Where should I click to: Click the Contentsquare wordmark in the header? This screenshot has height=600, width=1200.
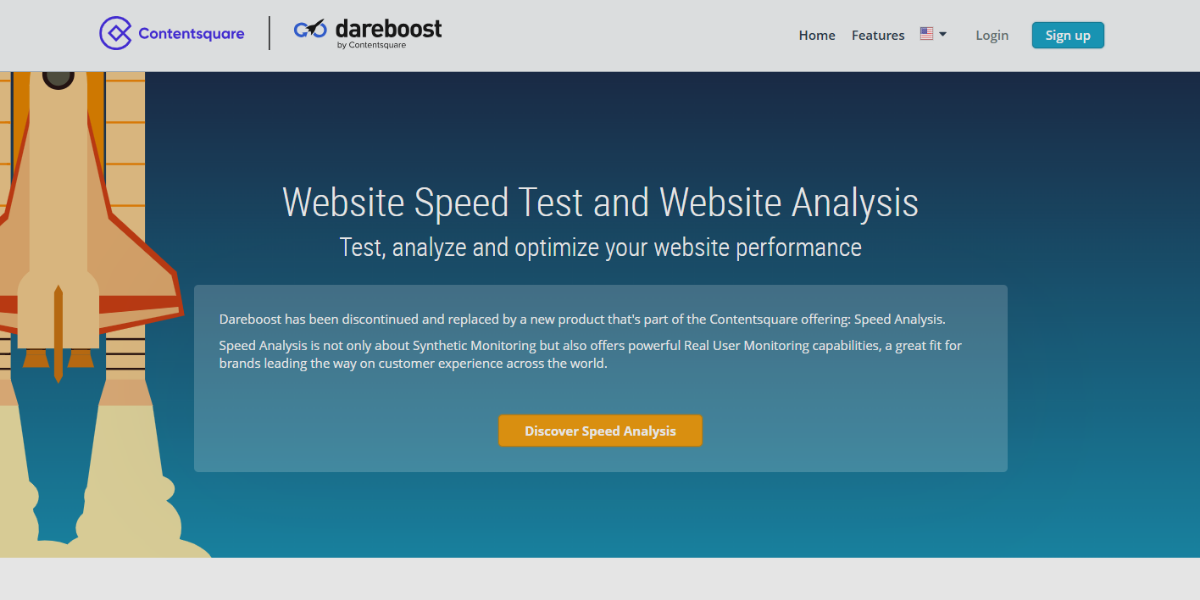tap(190, 32)
